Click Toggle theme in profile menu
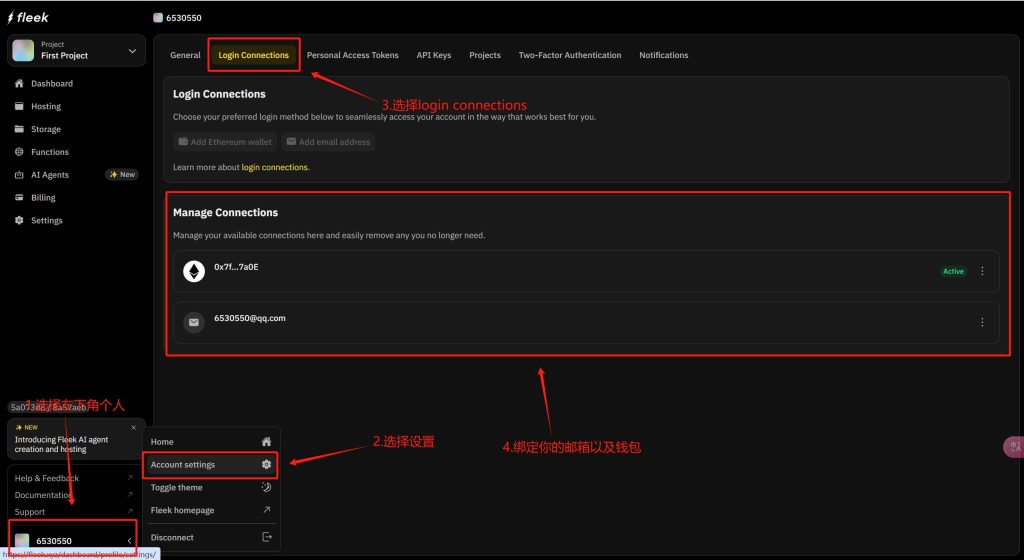This screenshot has width=1024, height=560. (x=211, y=488)
